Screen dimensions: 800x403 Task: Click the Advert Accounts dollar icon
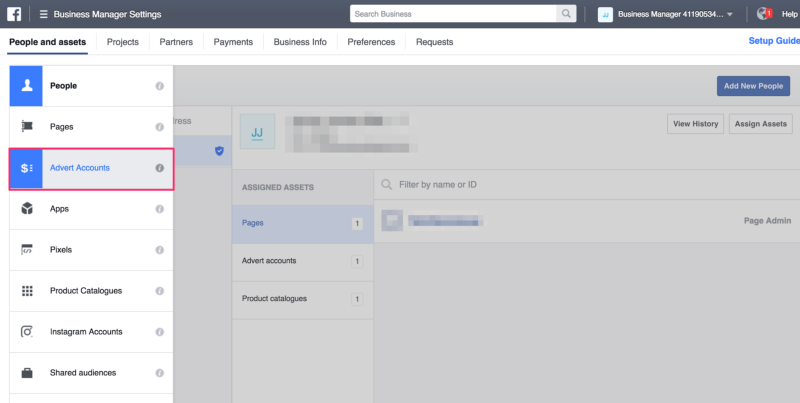point(27,168)
